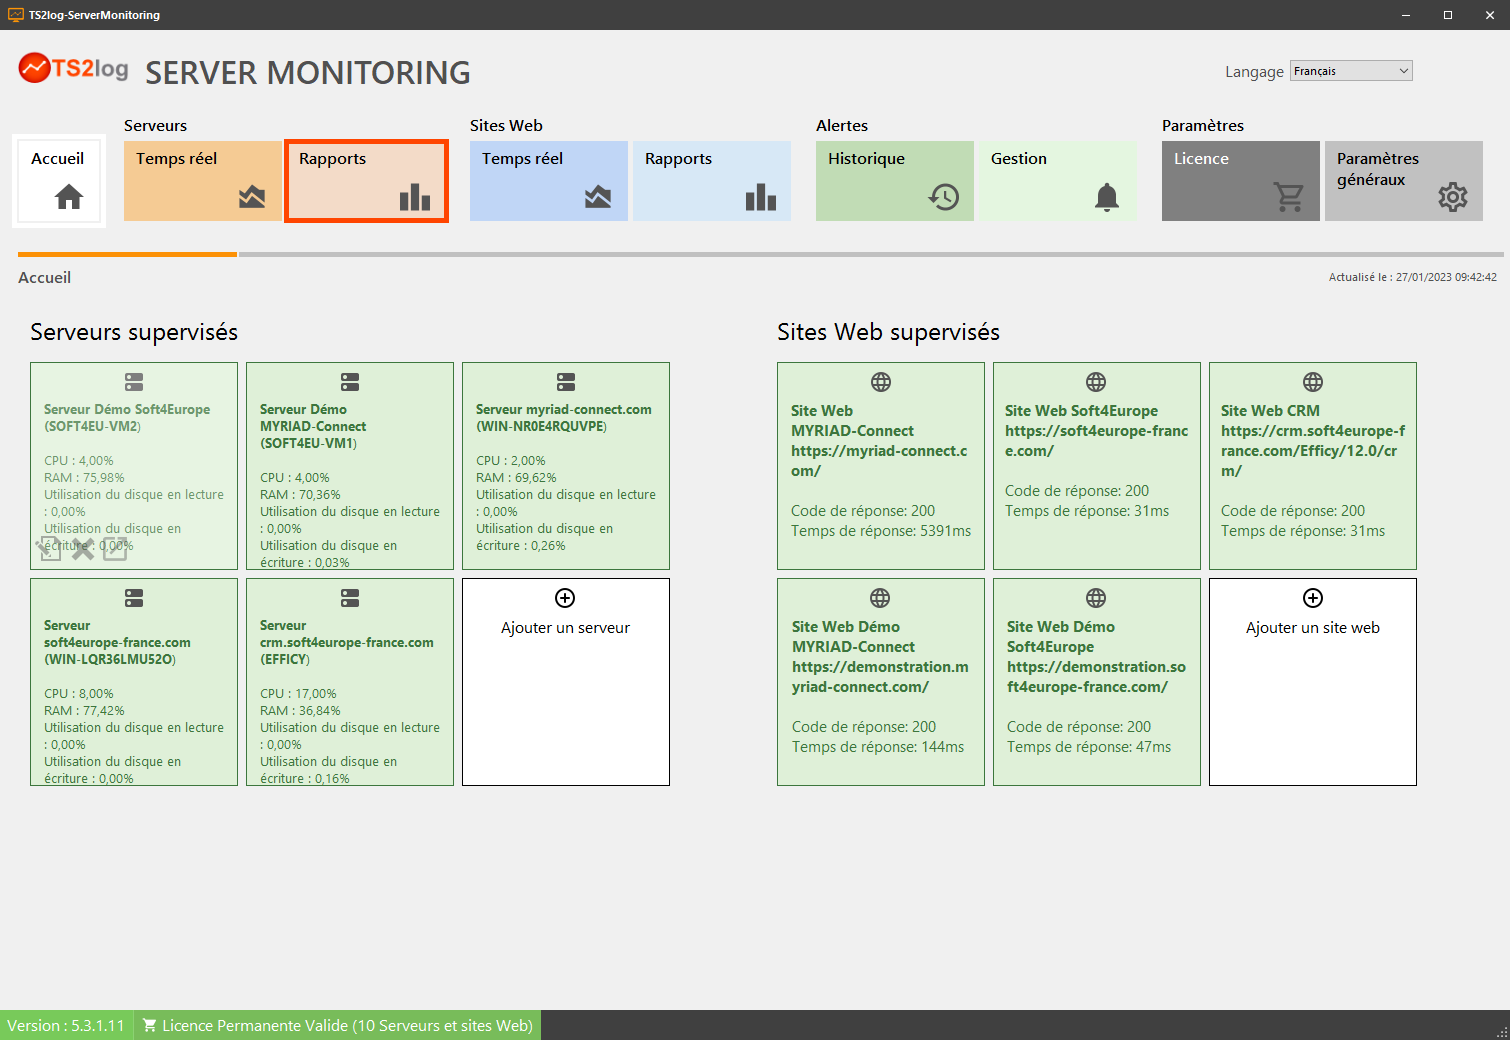Open the Serveurs Rapports tile
1510x1040 pixels.
pos(366,181)
